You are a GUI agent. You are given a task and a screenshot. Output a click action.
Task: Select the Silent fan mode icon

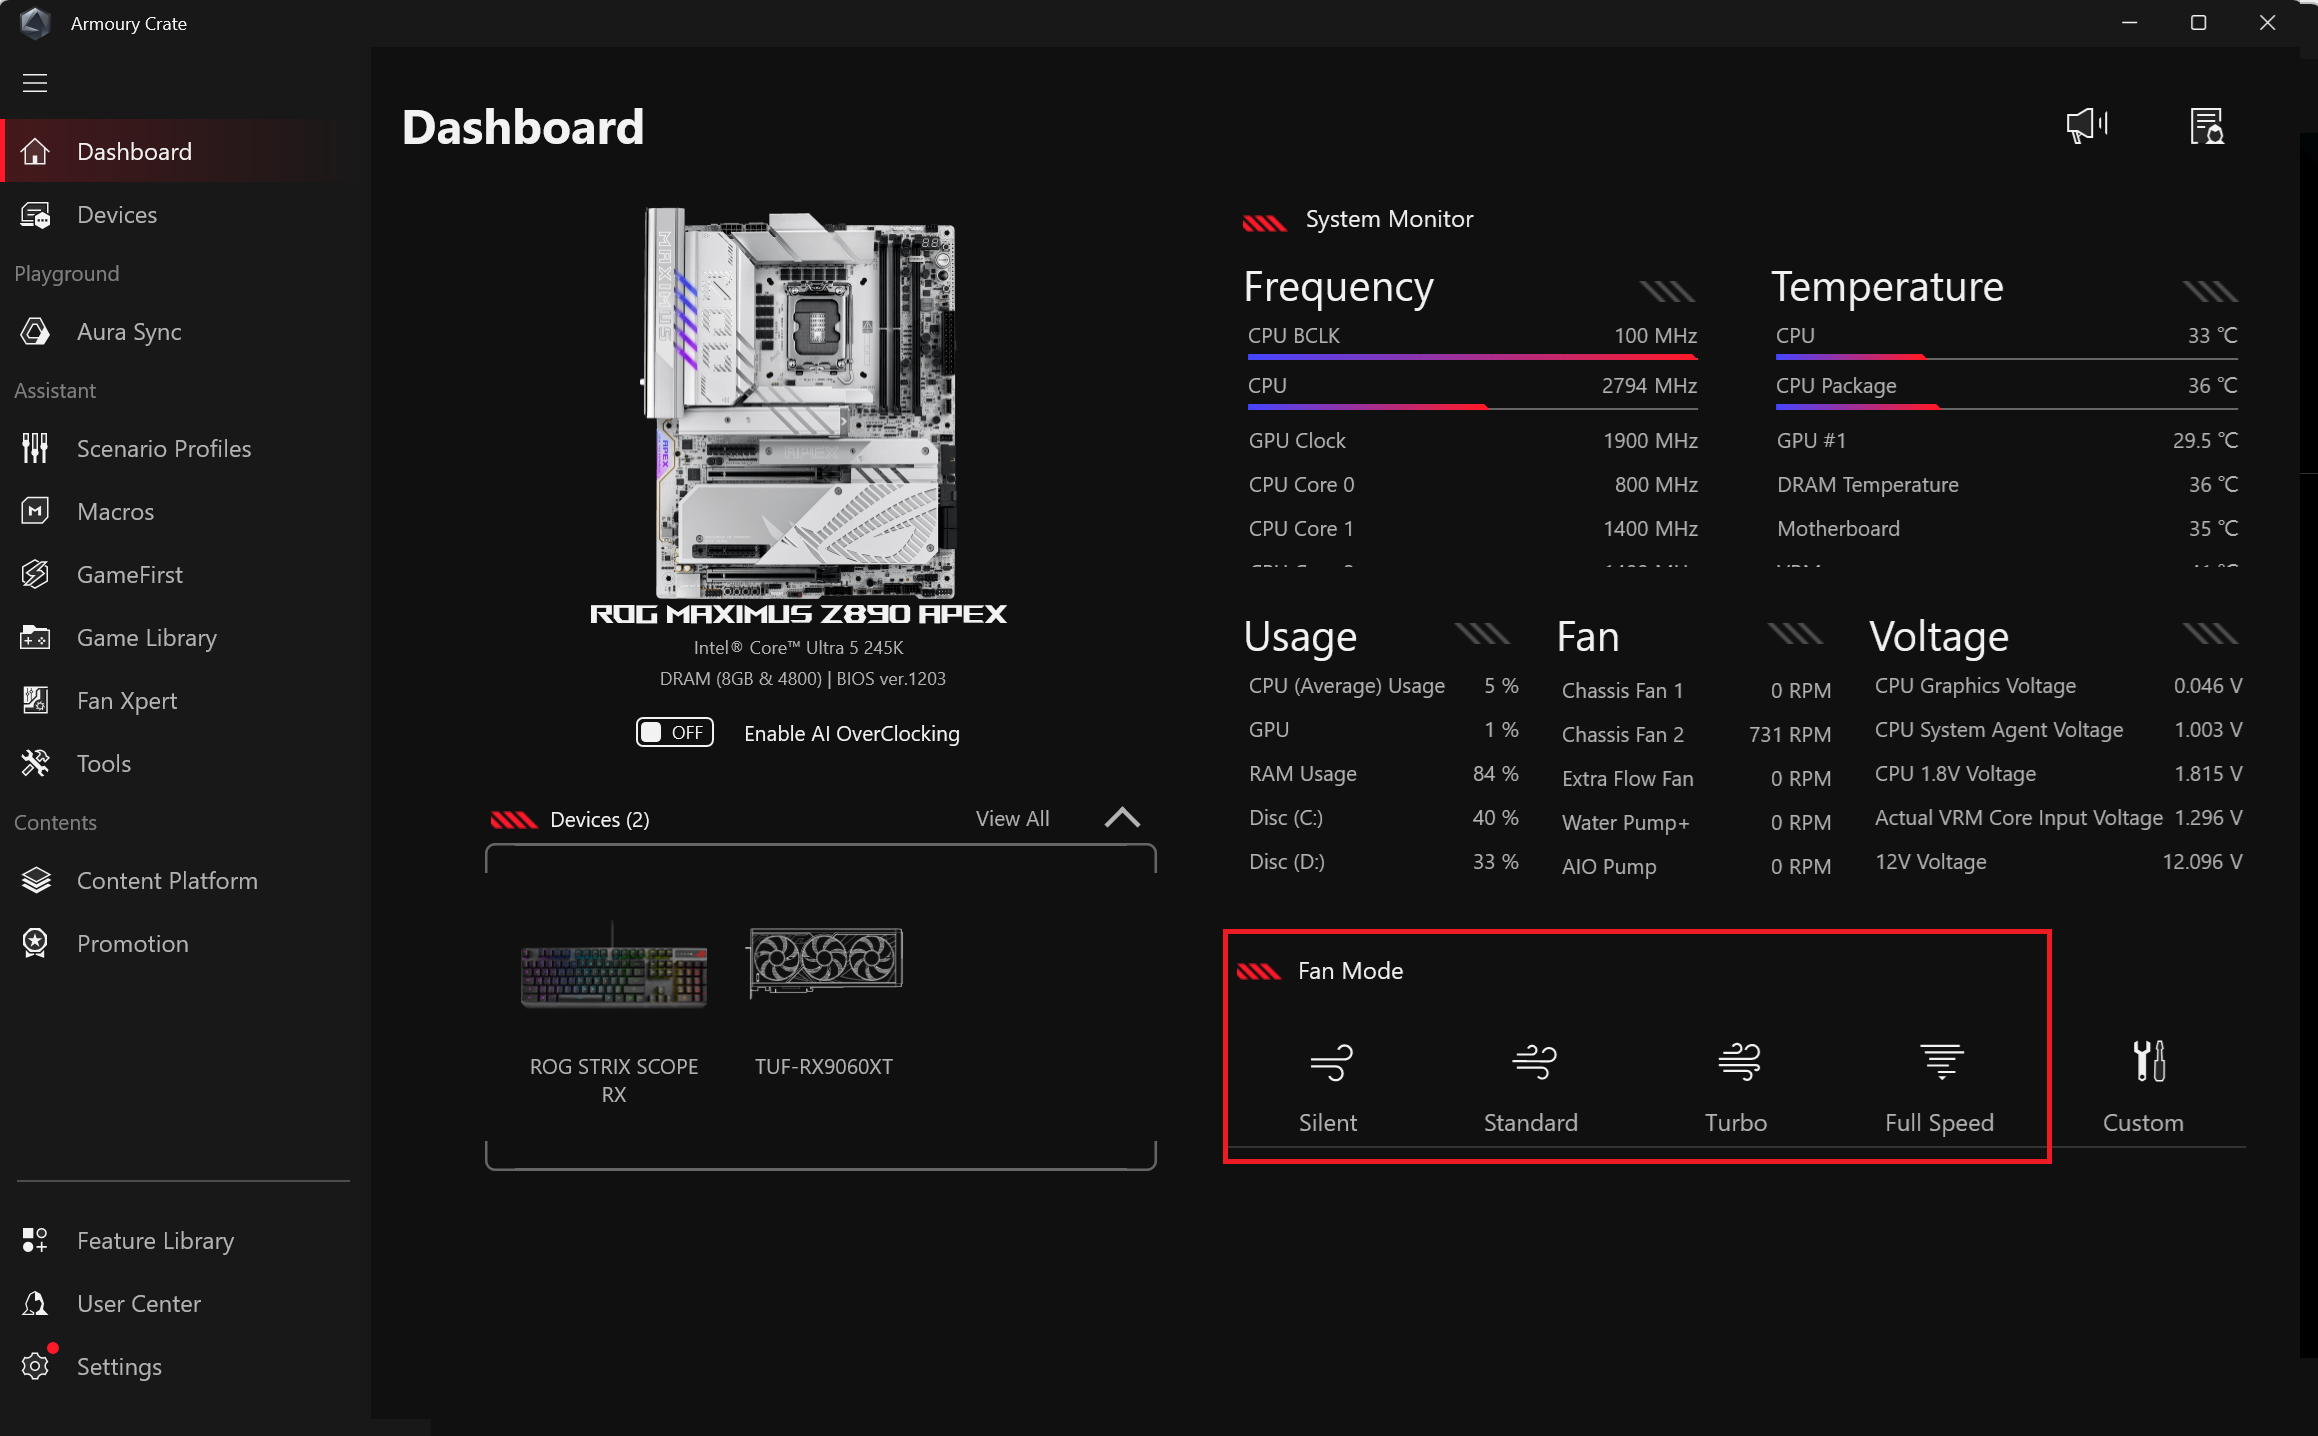[1331, 1062]
